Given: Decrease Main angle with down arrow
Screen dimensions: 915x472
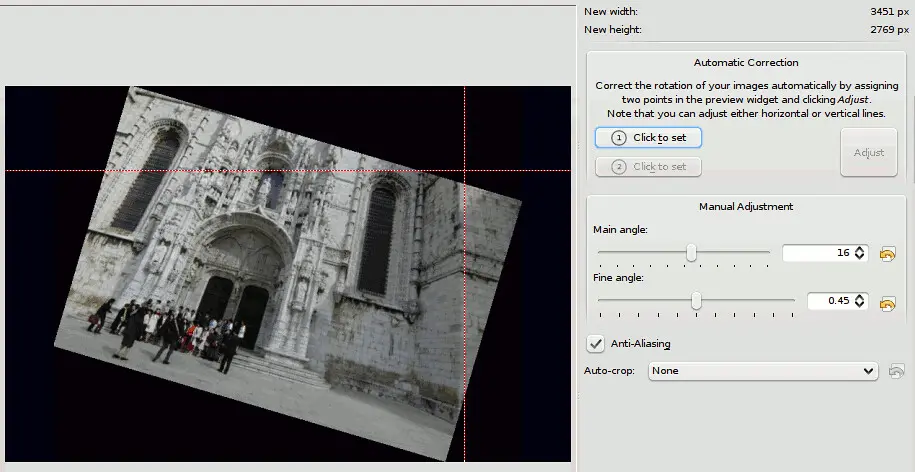Looking at the screenshot, I should (861, 257).
